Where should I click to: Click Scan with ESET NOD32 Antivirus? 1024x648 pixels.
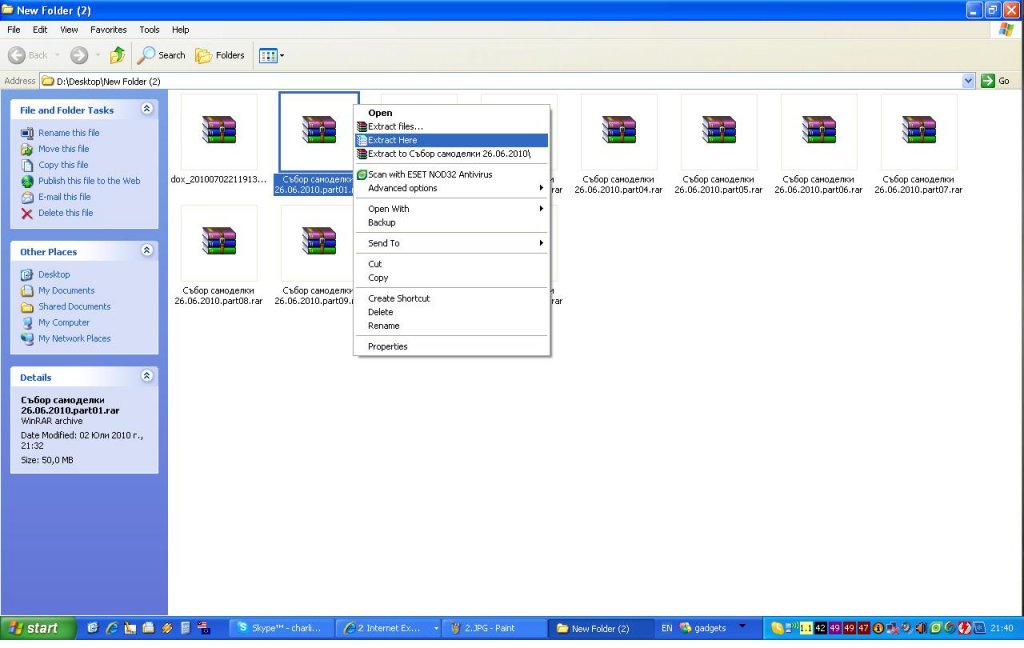[430, 174]
